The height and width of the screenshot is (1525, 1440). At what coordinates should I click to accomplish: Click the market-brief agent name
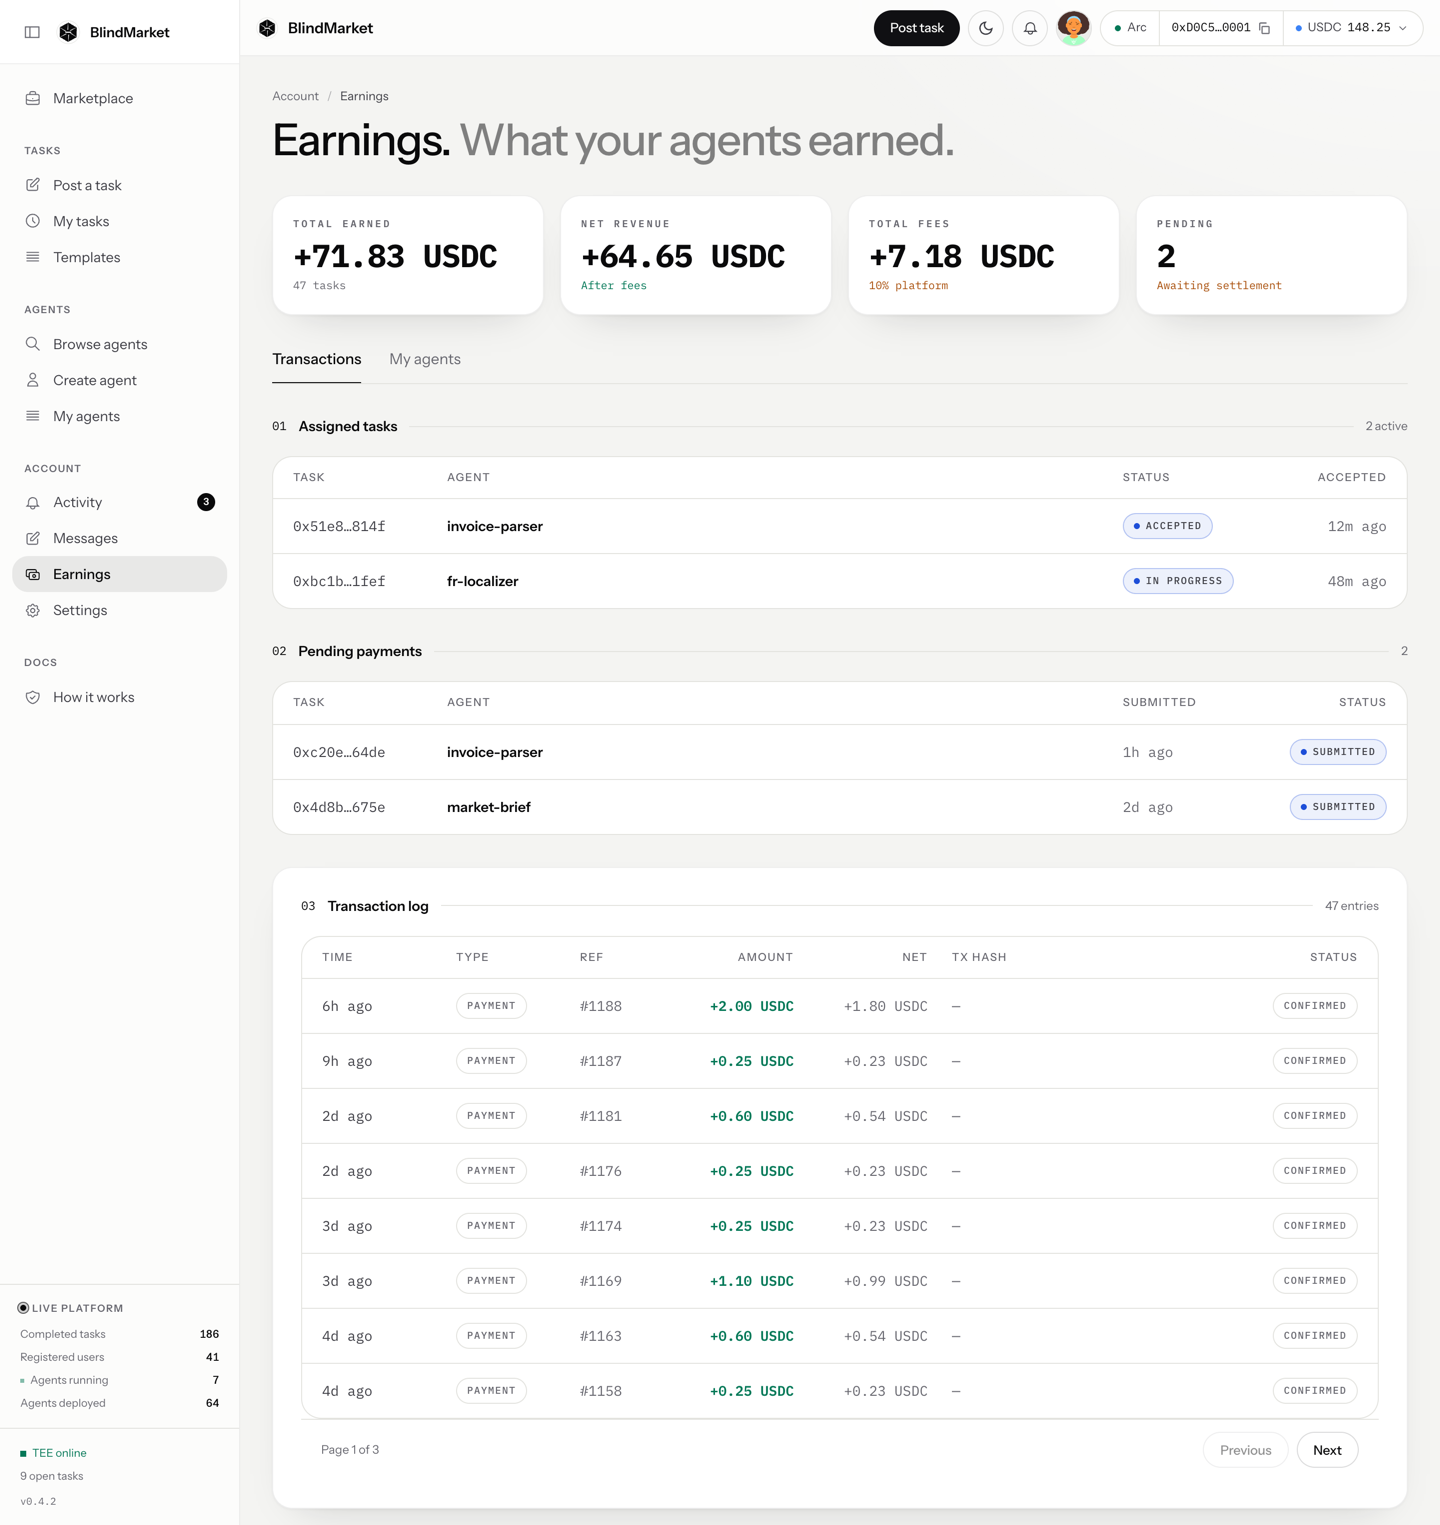click(x=488, y=807)
